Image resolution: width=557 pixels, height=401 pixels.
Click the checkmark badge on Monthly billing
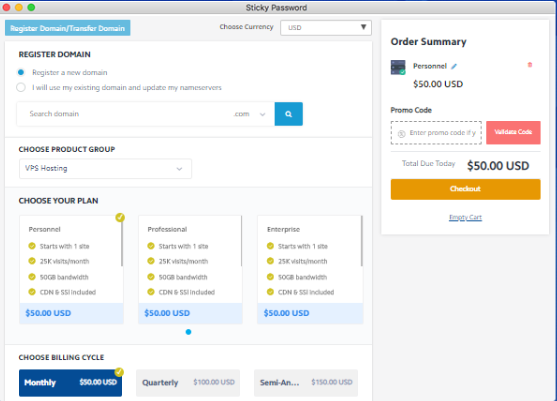(x=119, y=372)
